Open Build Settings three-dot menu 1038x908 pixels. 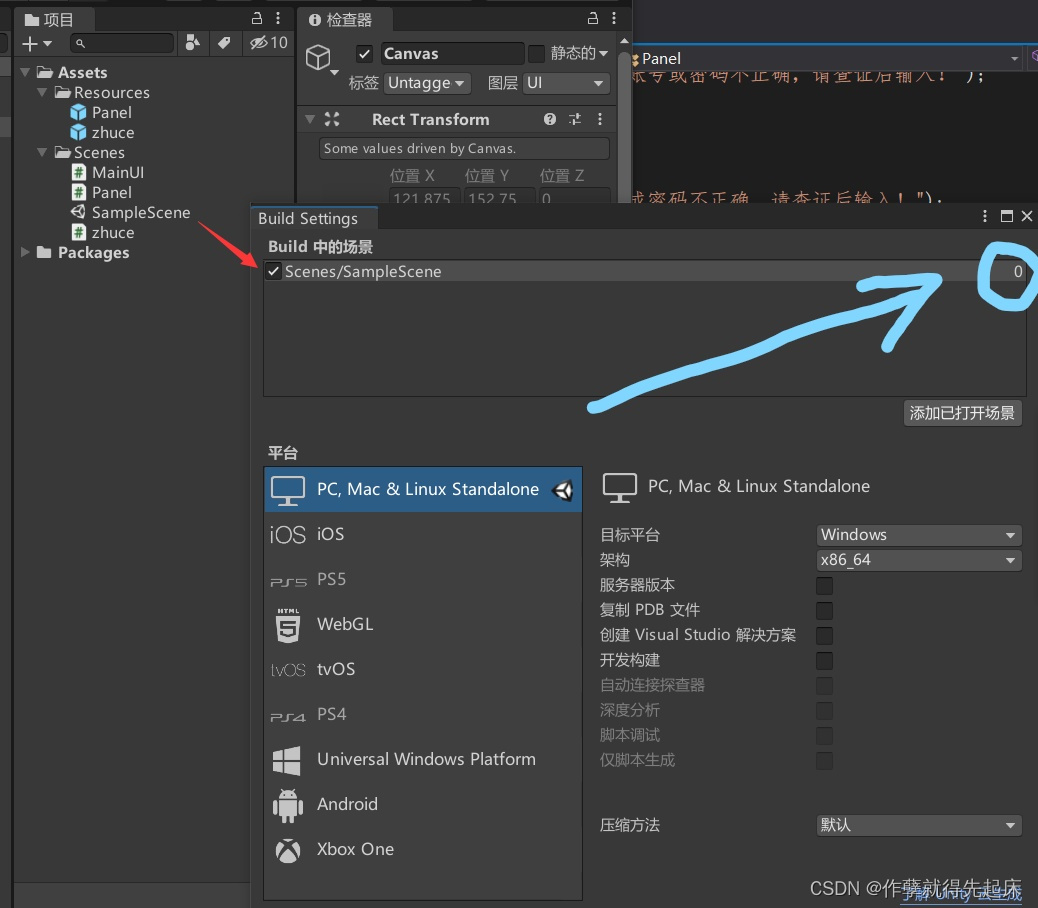click(985, 216)
